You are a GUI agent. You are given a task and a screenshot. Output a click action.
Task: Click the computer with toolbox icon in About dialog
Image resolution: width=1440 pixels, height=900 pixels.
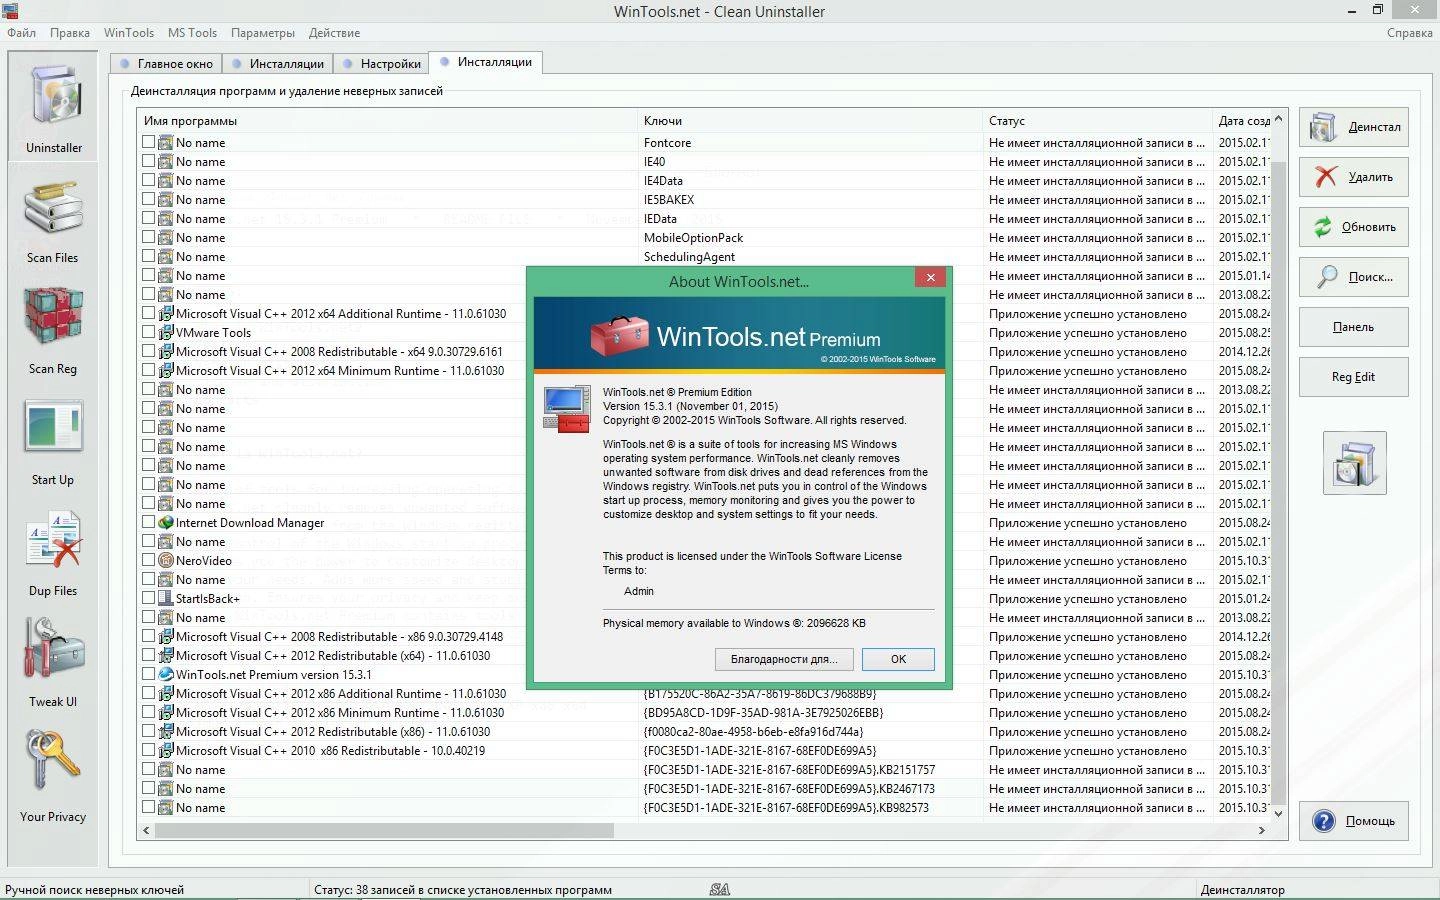click(567, 409)
